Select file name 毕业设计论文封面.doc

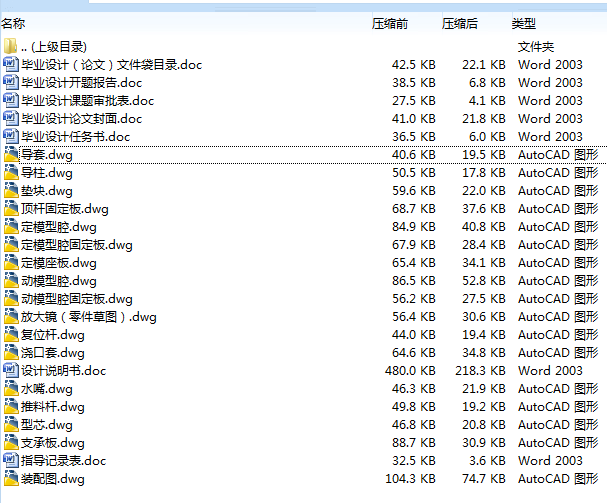click(82, 118)
